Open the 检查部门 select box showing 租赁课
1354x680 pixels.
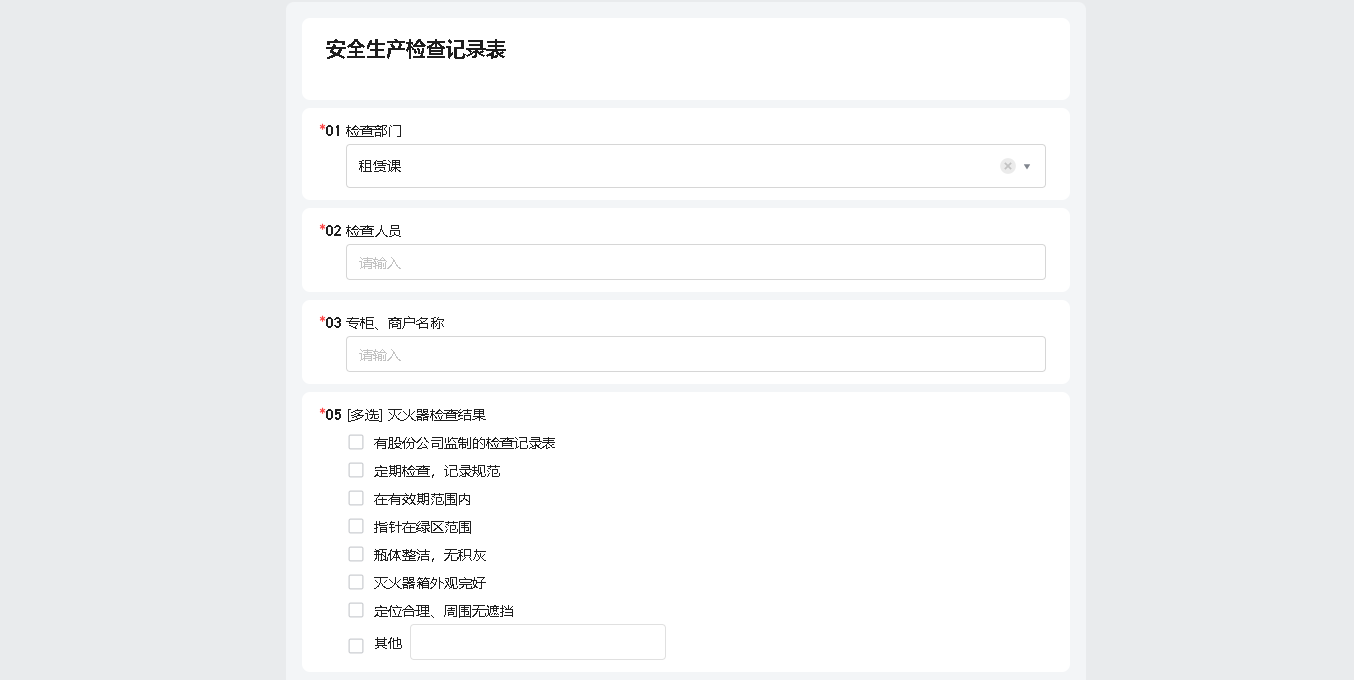[670, 166]
